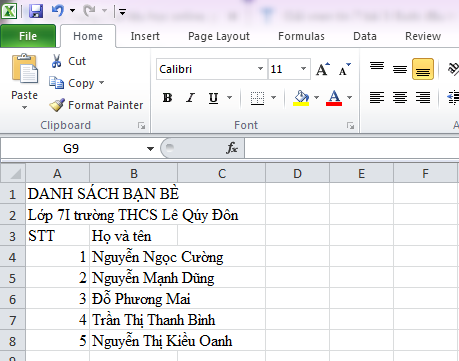Click the Excel application icon
Viewport: 459px width, 361px height.
[9, 11]
